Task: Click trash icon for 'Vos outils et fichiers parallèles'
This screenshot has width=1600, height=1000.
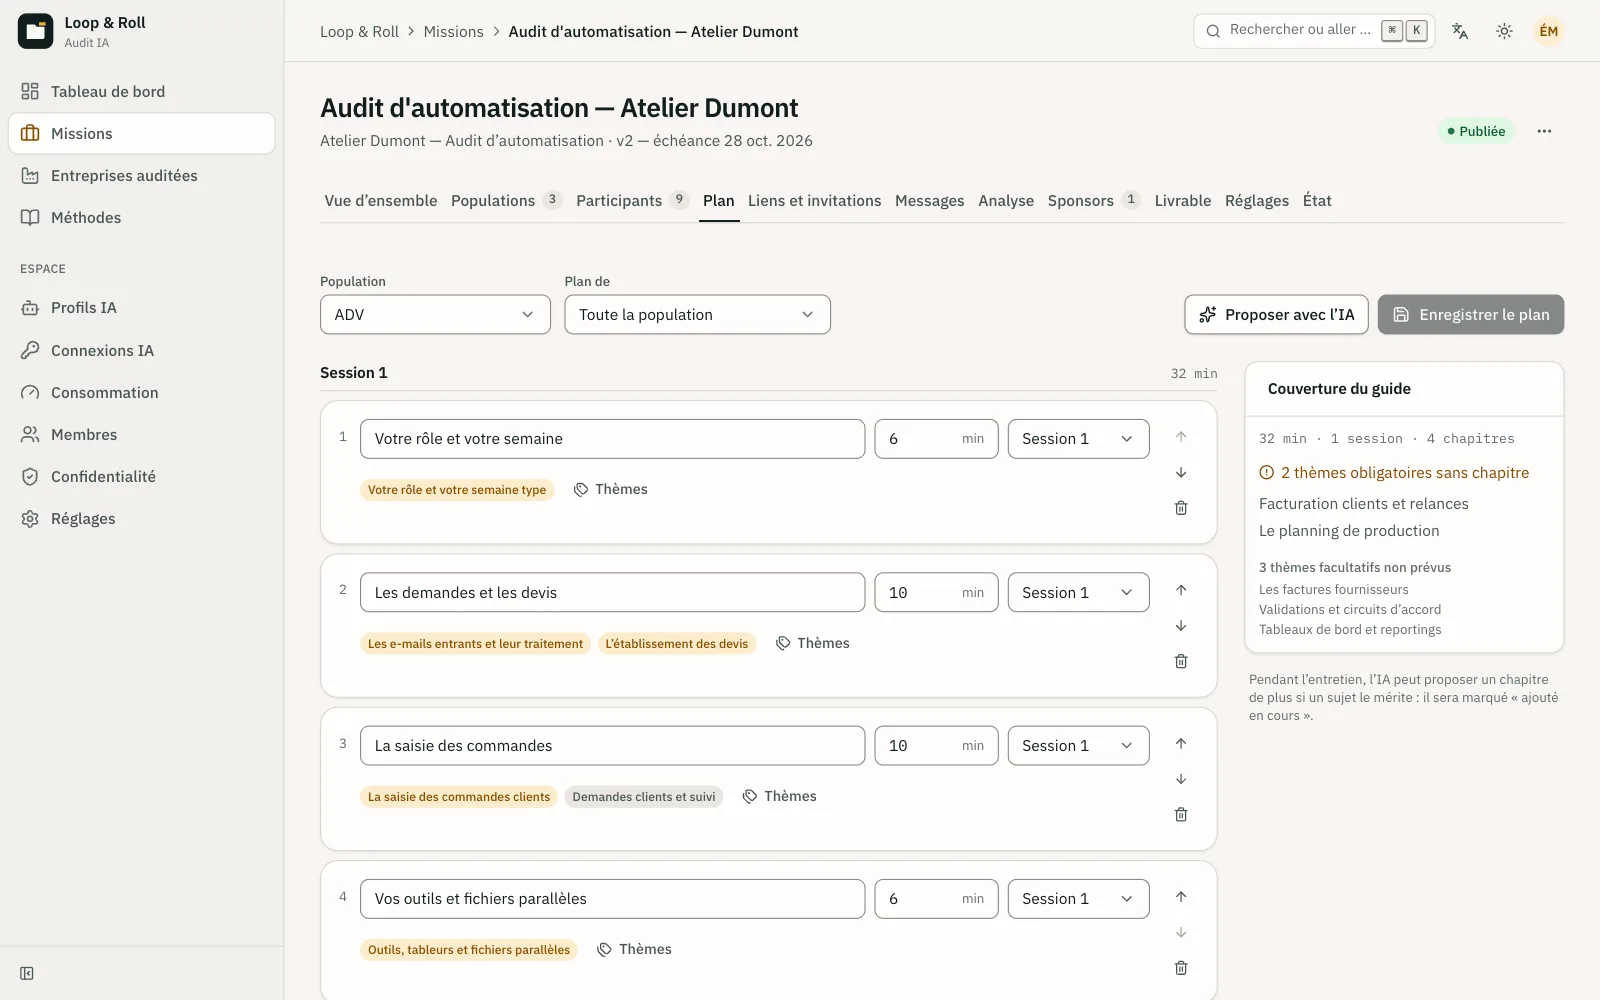Action: [1181, 968]
